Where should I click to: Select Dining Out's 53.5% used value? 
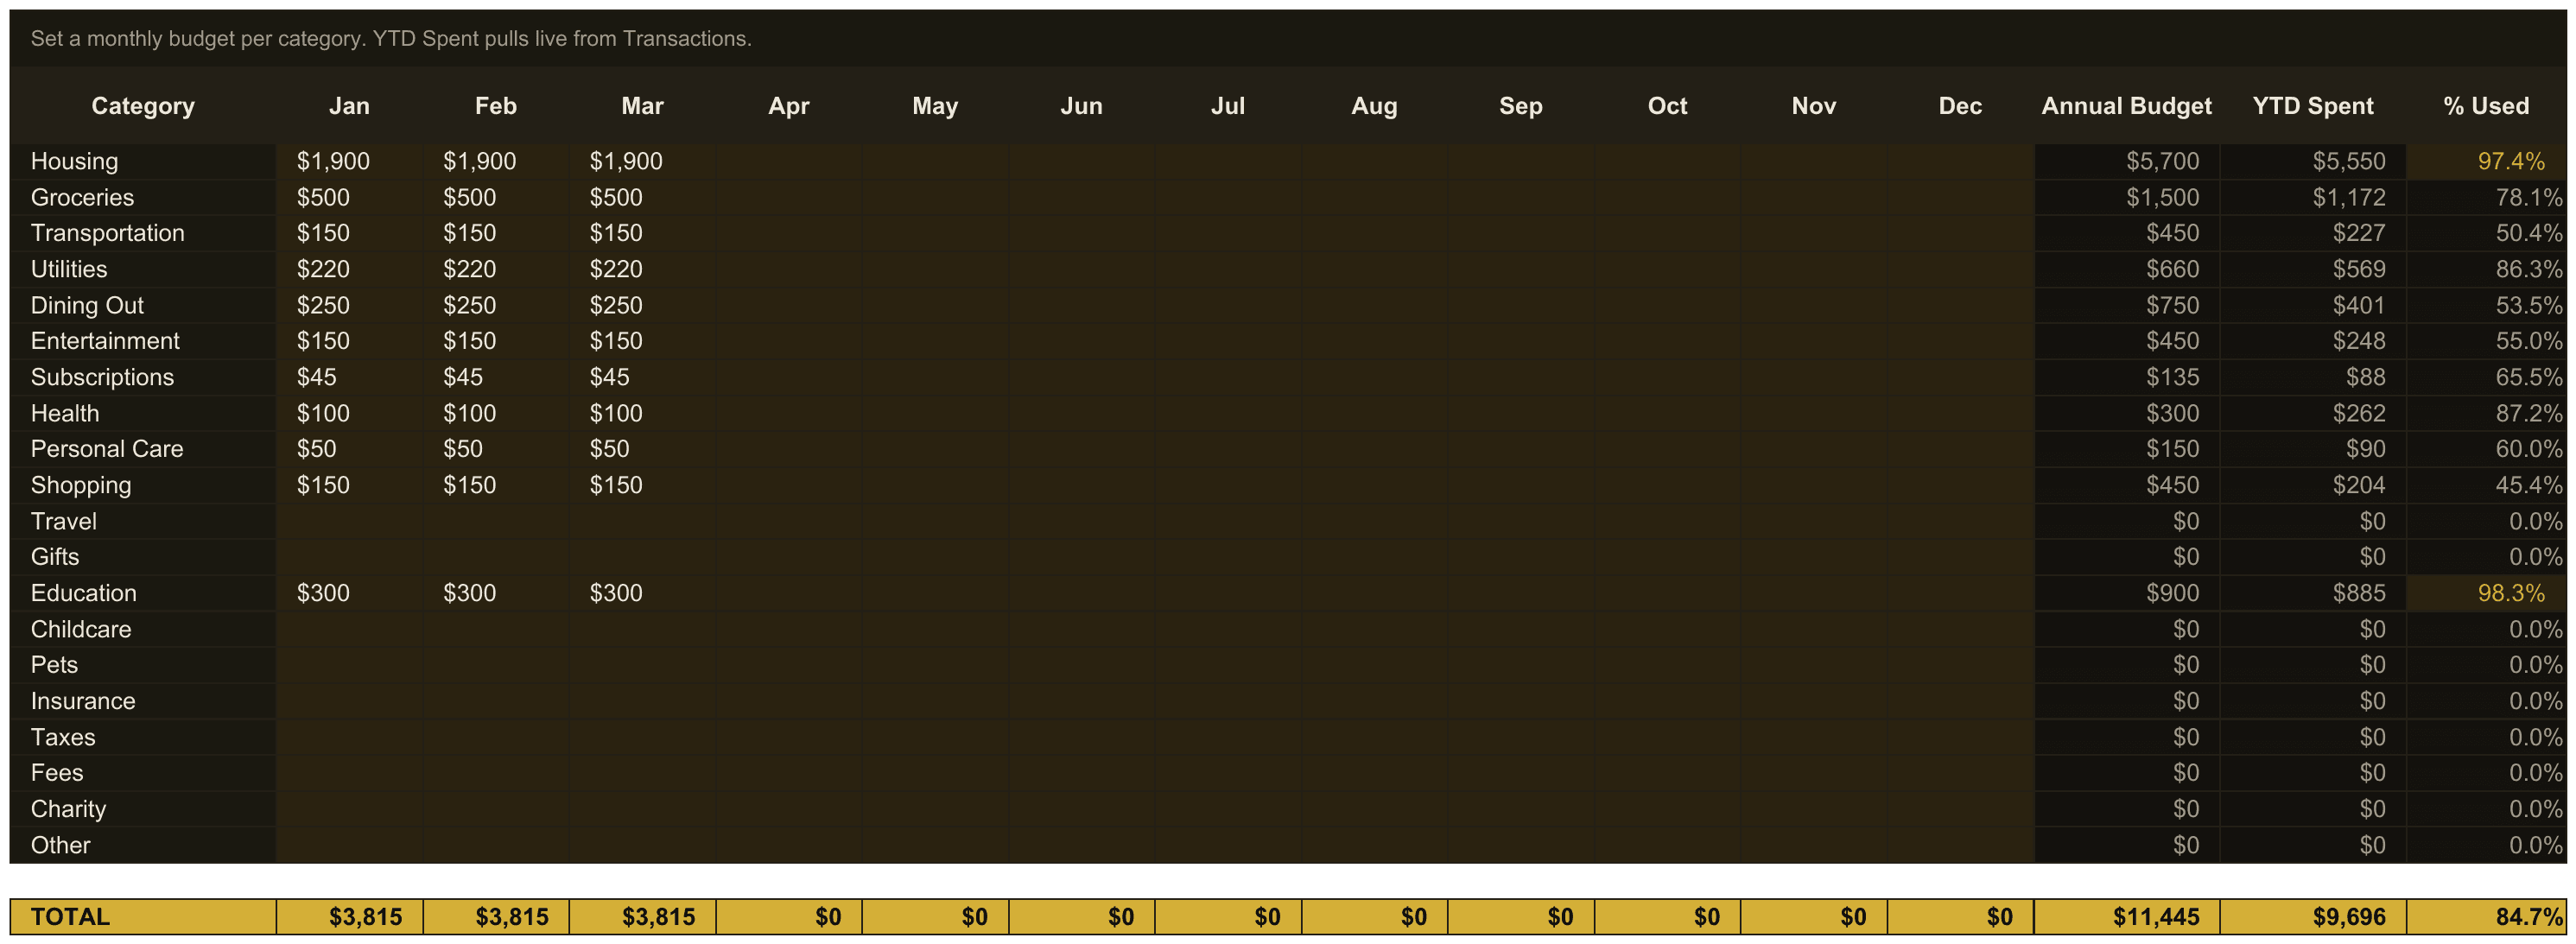2528,305
